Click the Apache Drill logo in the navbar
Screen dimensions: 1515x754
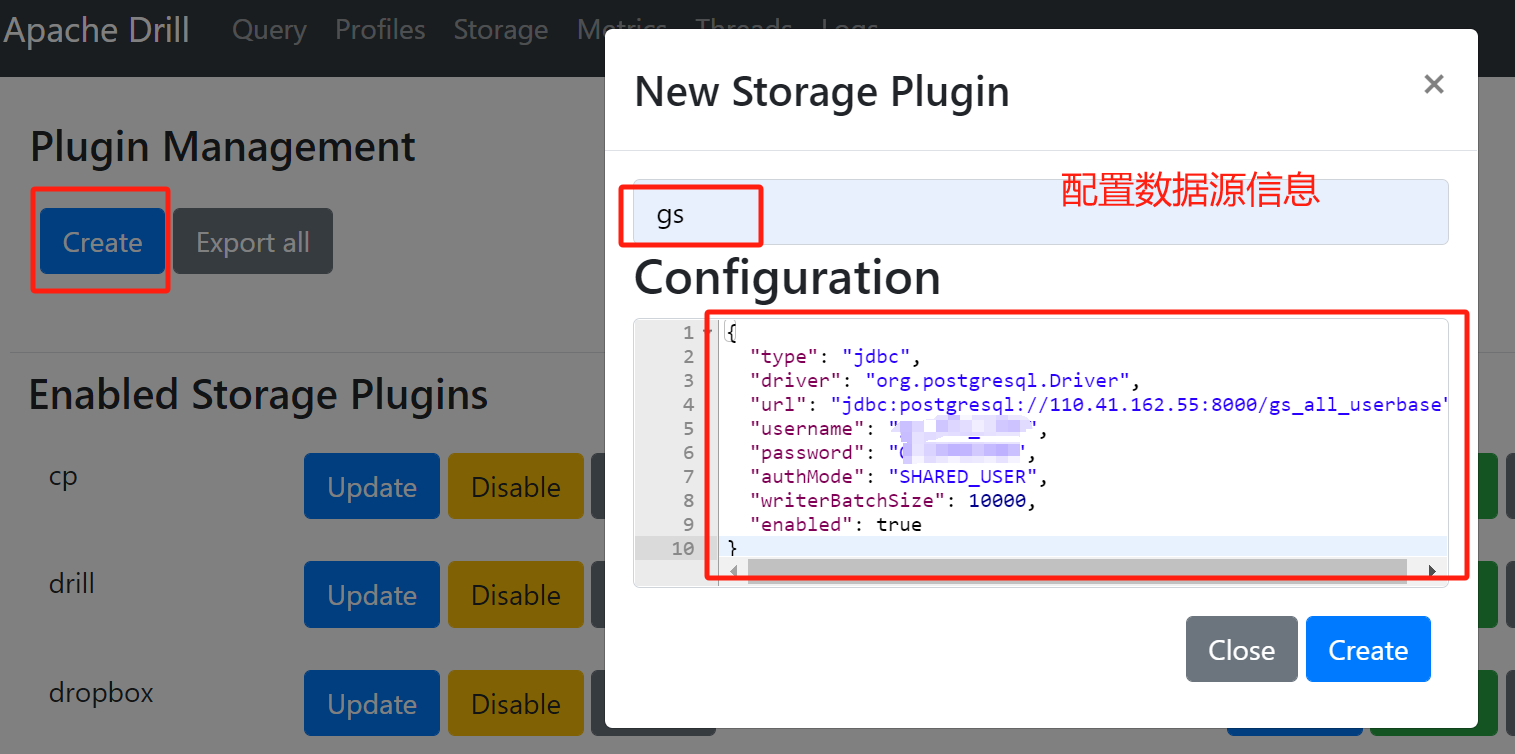96,29
